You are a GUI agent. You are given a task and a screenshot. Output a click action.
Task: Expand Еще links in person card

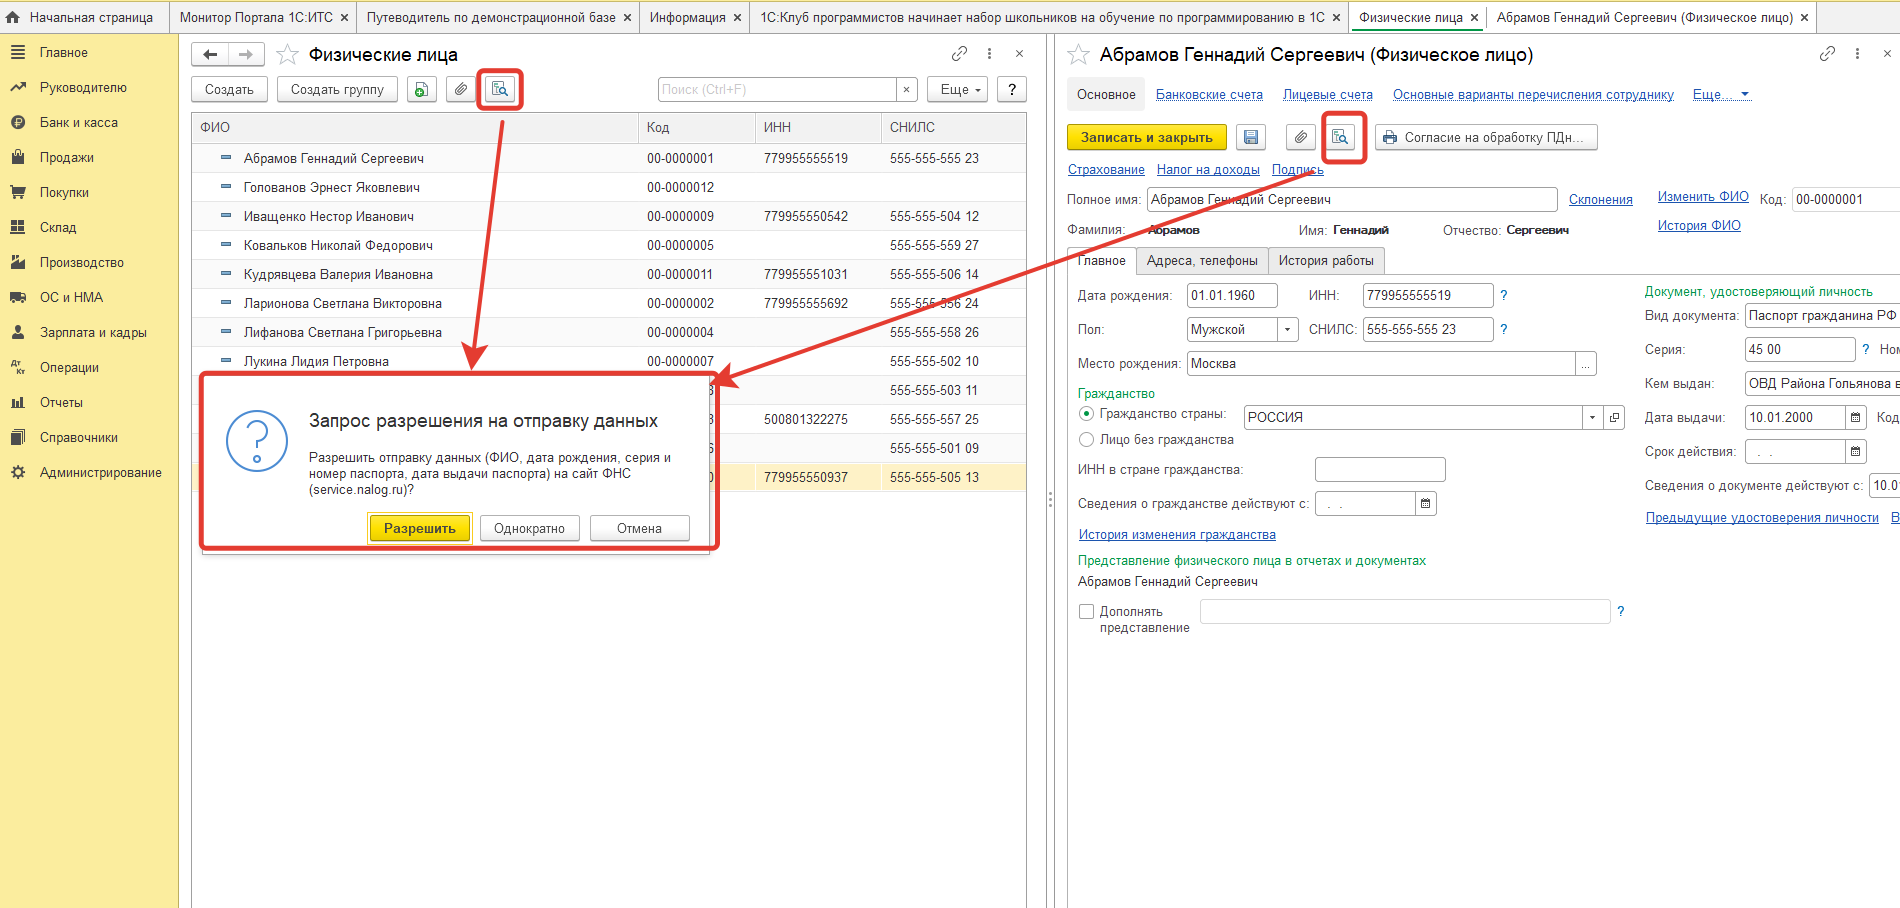click(x=1721, y=94)
